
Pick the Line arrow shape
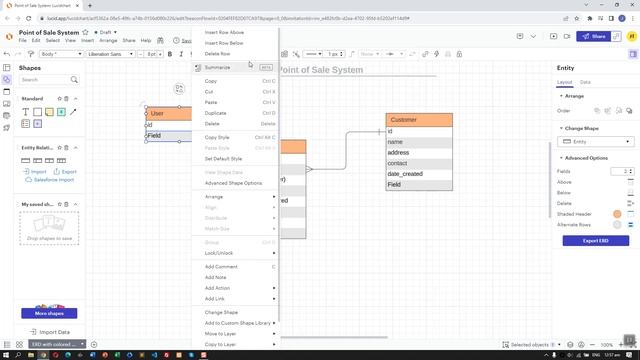pos(73,112)
